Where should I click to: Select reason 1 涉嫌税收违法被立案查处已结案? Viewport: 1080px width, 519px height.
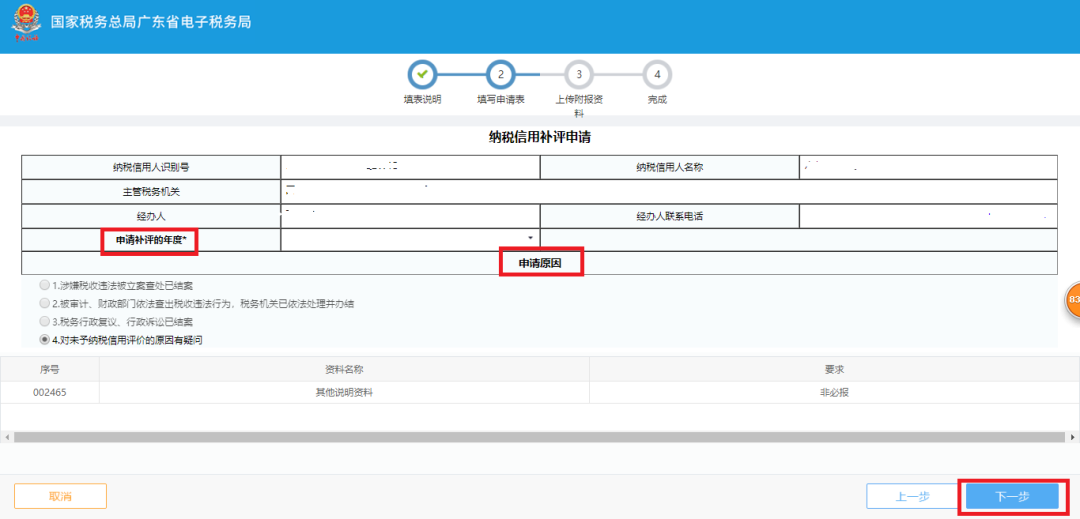[45, 285]
